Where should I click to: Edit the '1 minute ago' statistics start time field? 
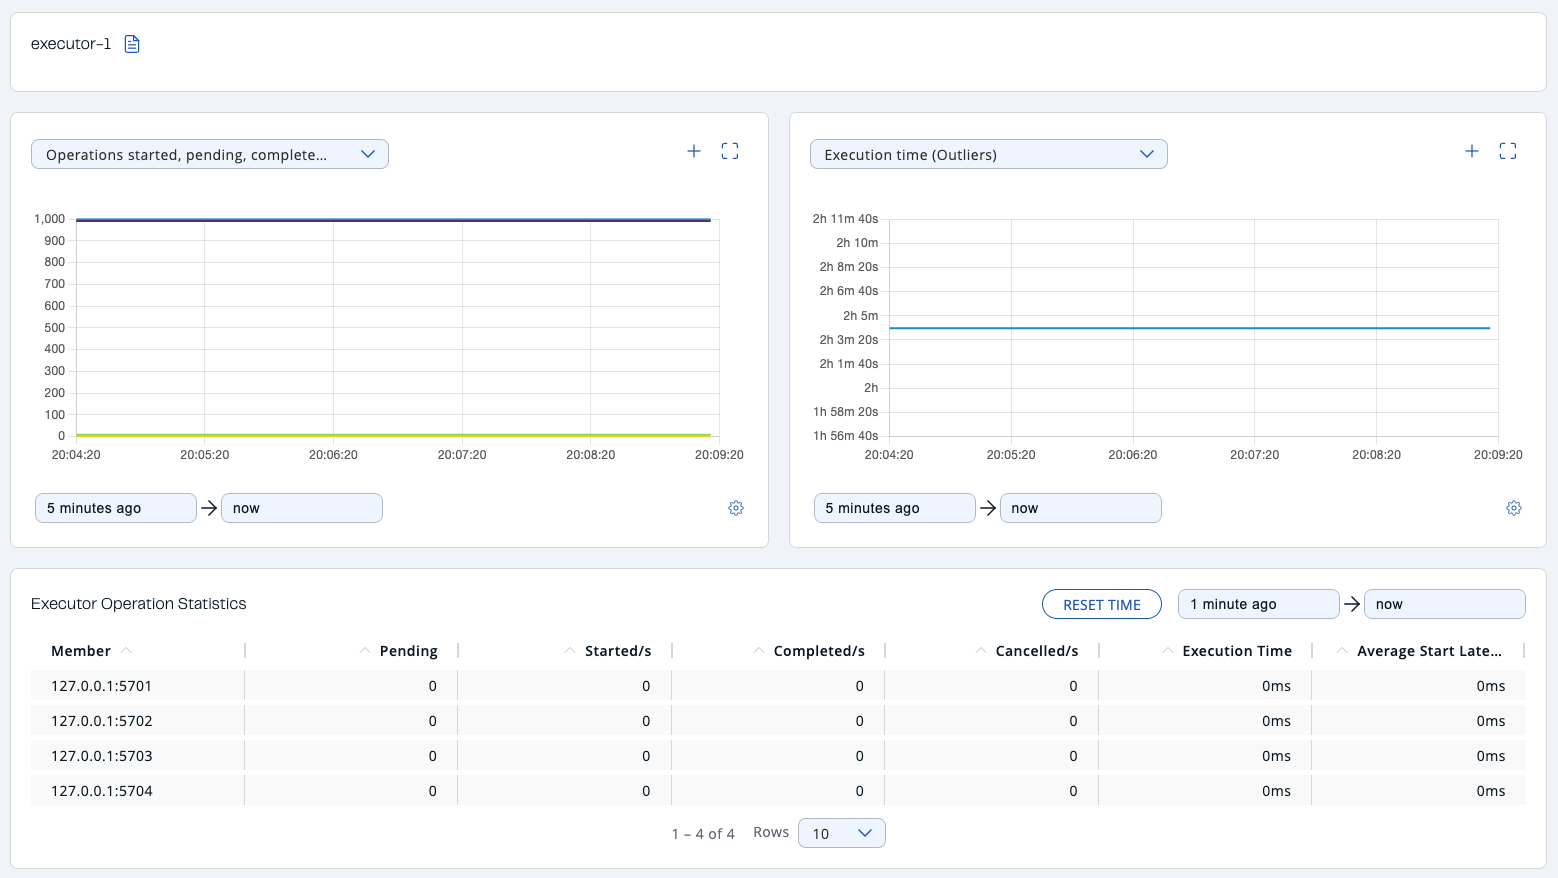pos(1258,604)
